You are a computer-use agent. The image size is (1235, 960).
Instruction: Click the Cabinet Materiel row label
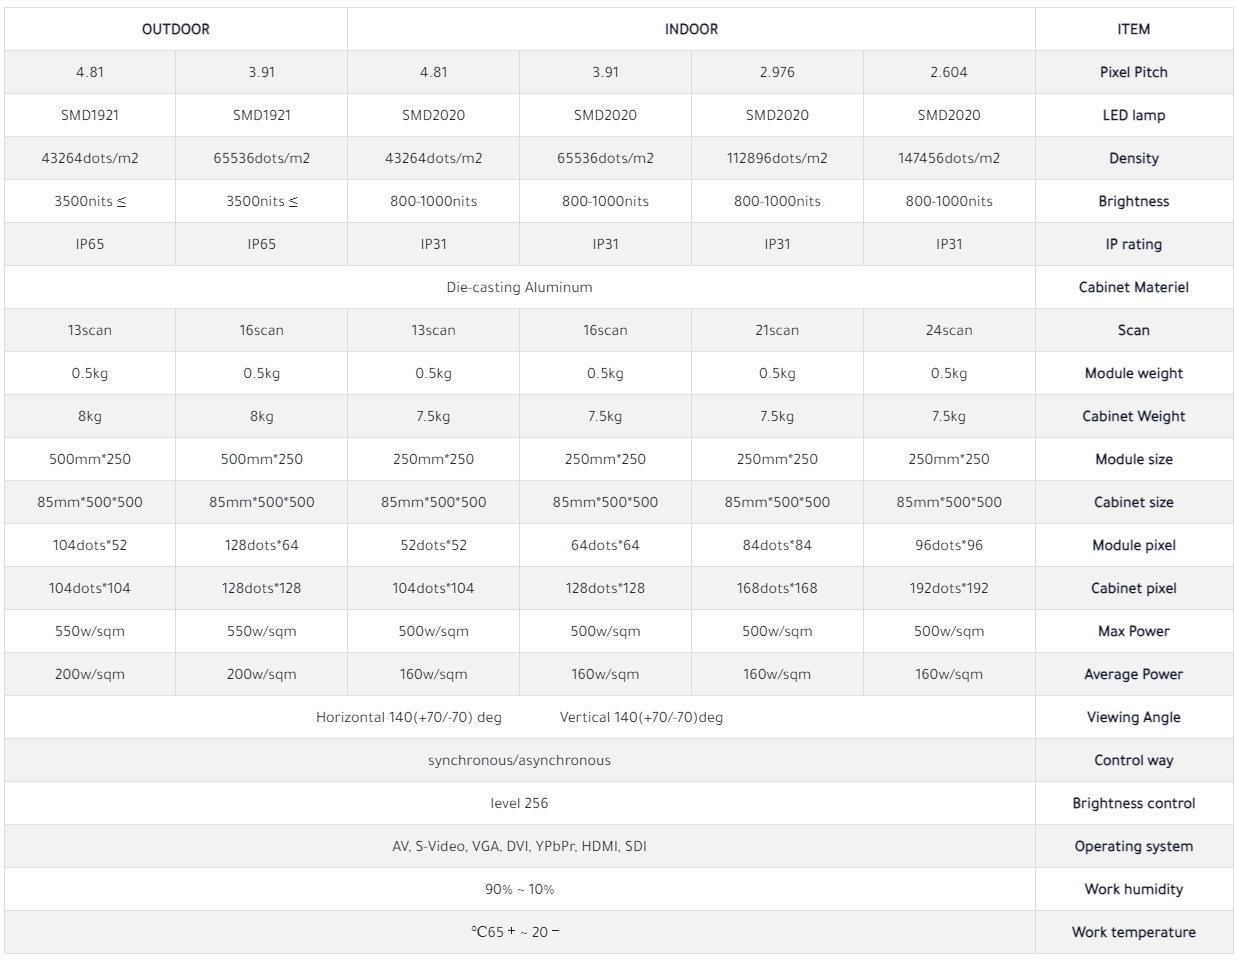click(x=1133, y=287)
